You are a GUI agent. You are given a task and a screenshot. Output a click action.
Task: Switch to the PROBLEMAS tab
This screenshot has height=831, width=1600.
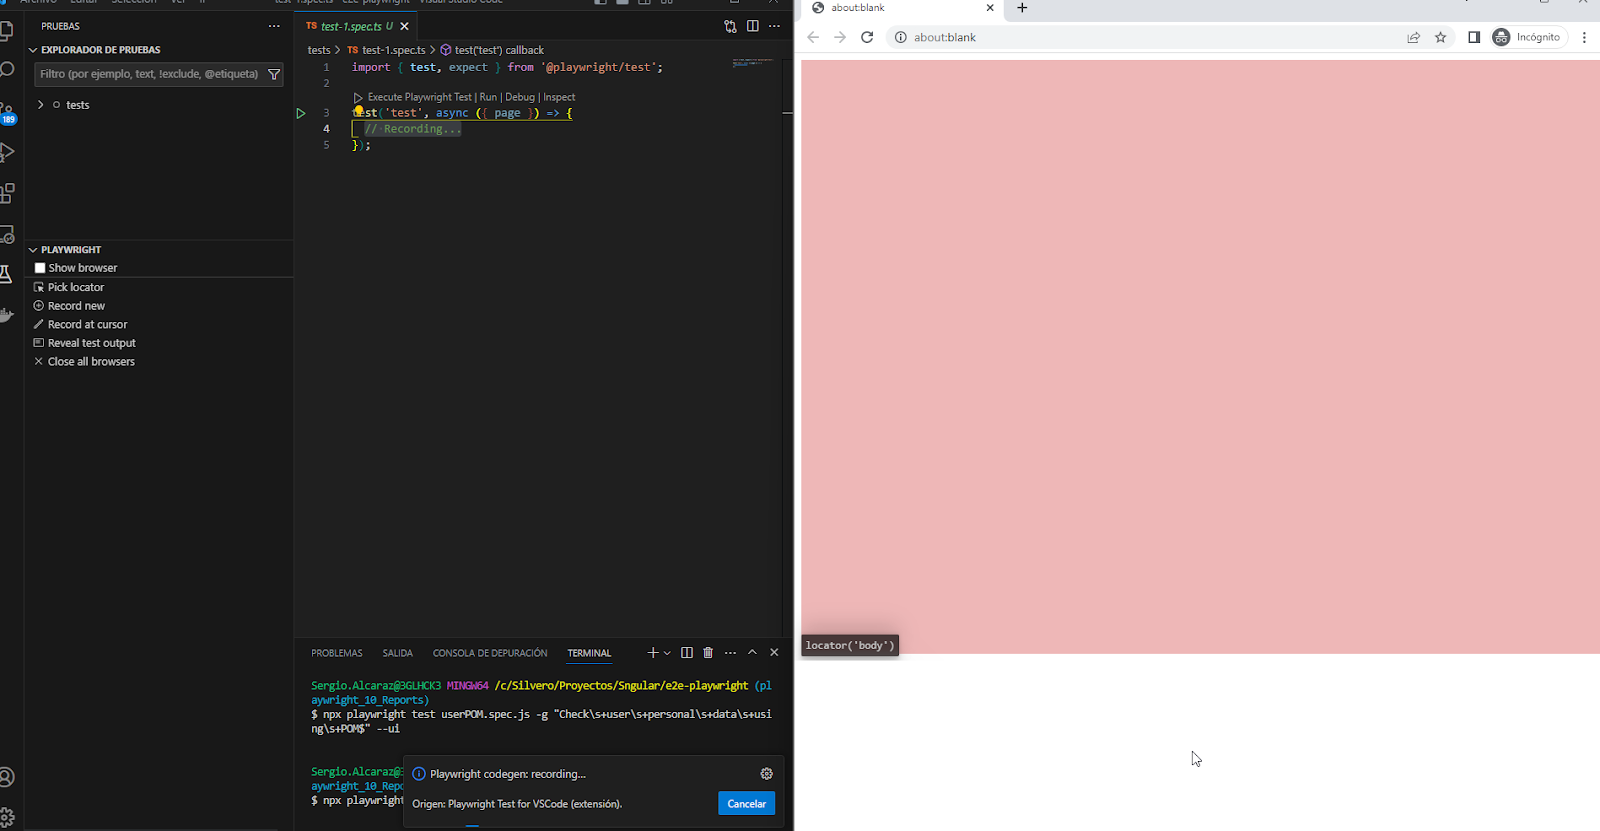[337, 653]
